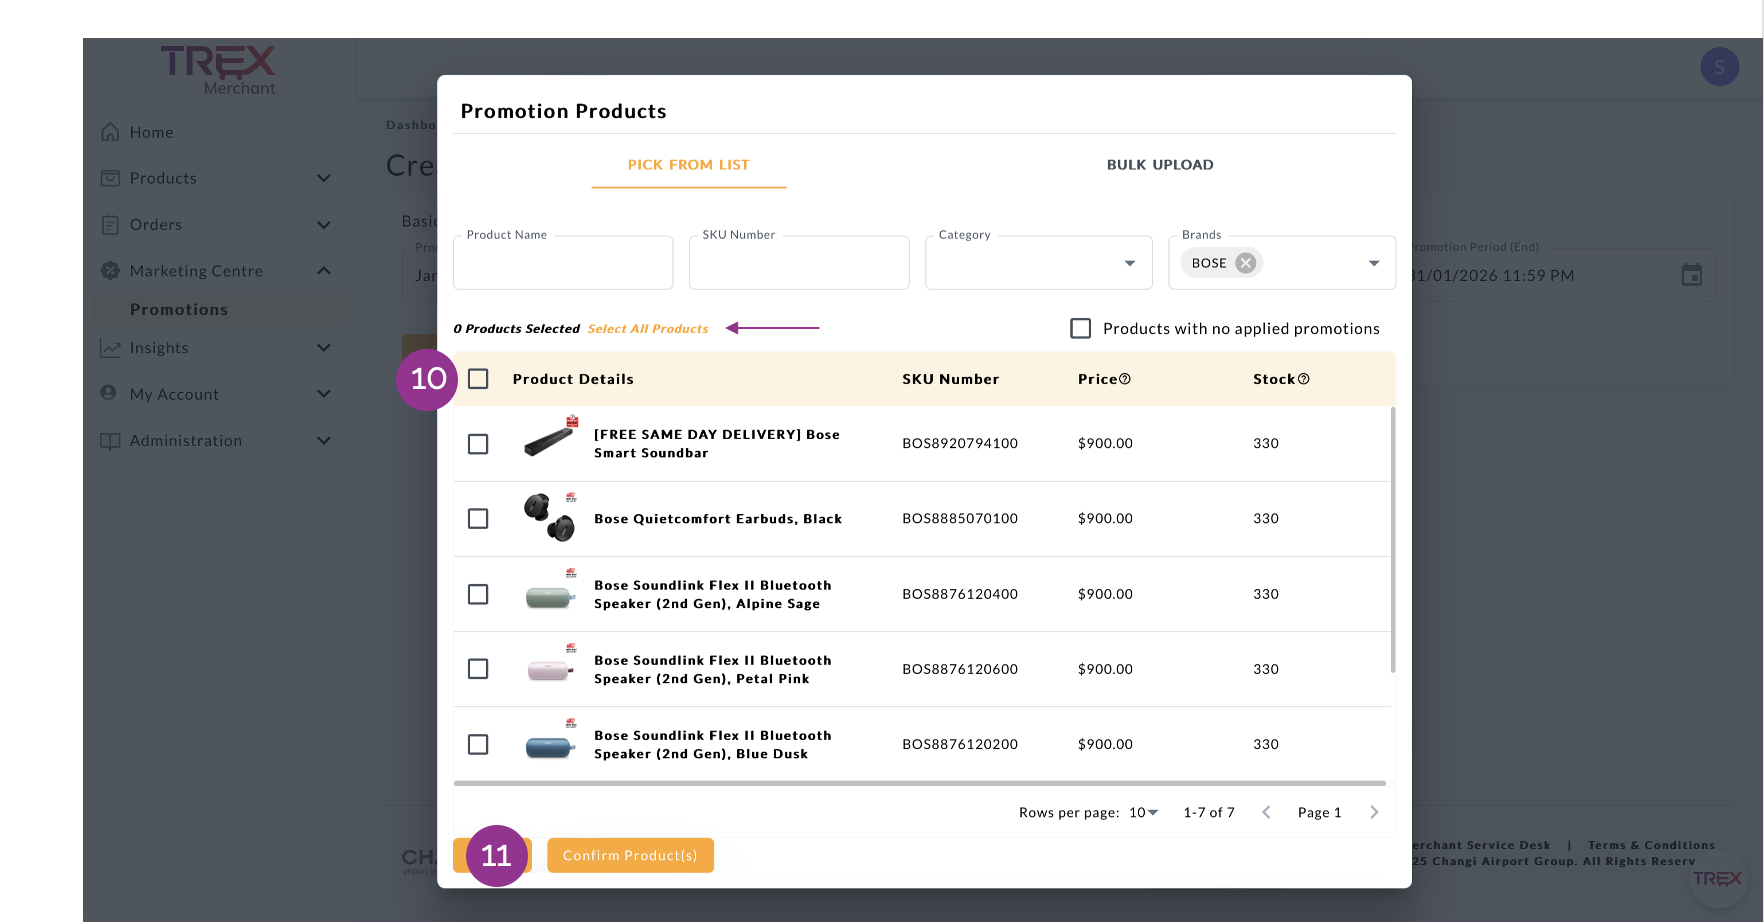Click the Home icon in sidebar

click(x=110, y=132)
